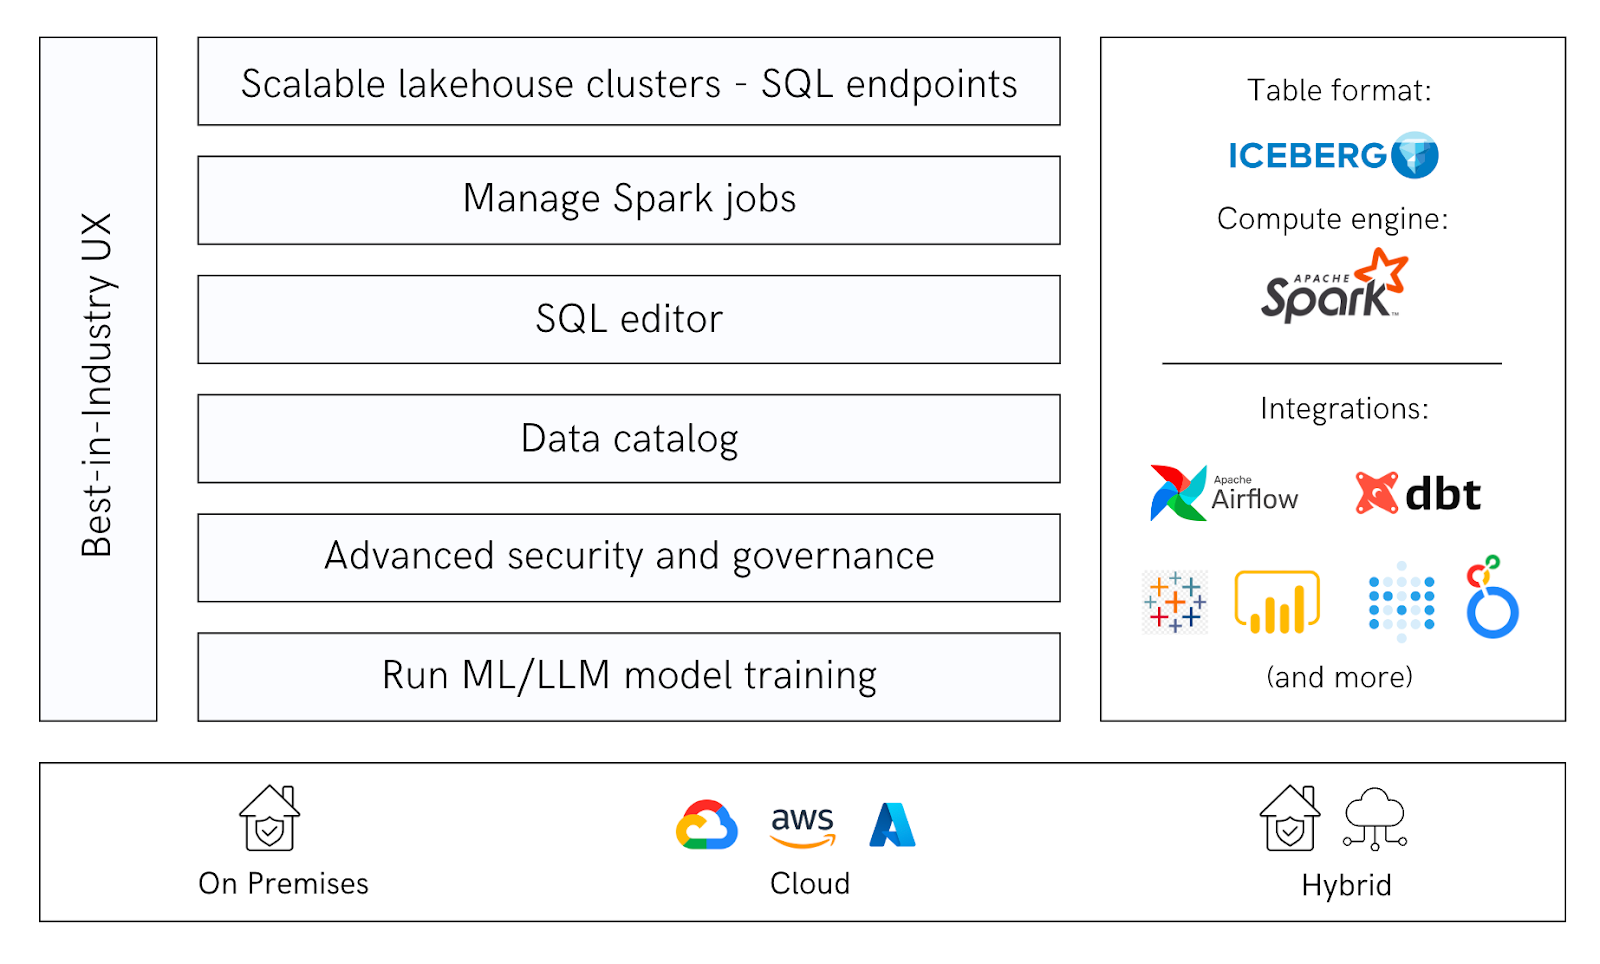Image resolution: width=1600 pixels, height=964 pixels.
Task: Click the Best-in-Industry UX vertical label
Action: pyautogui.click(x=98, y=384)
